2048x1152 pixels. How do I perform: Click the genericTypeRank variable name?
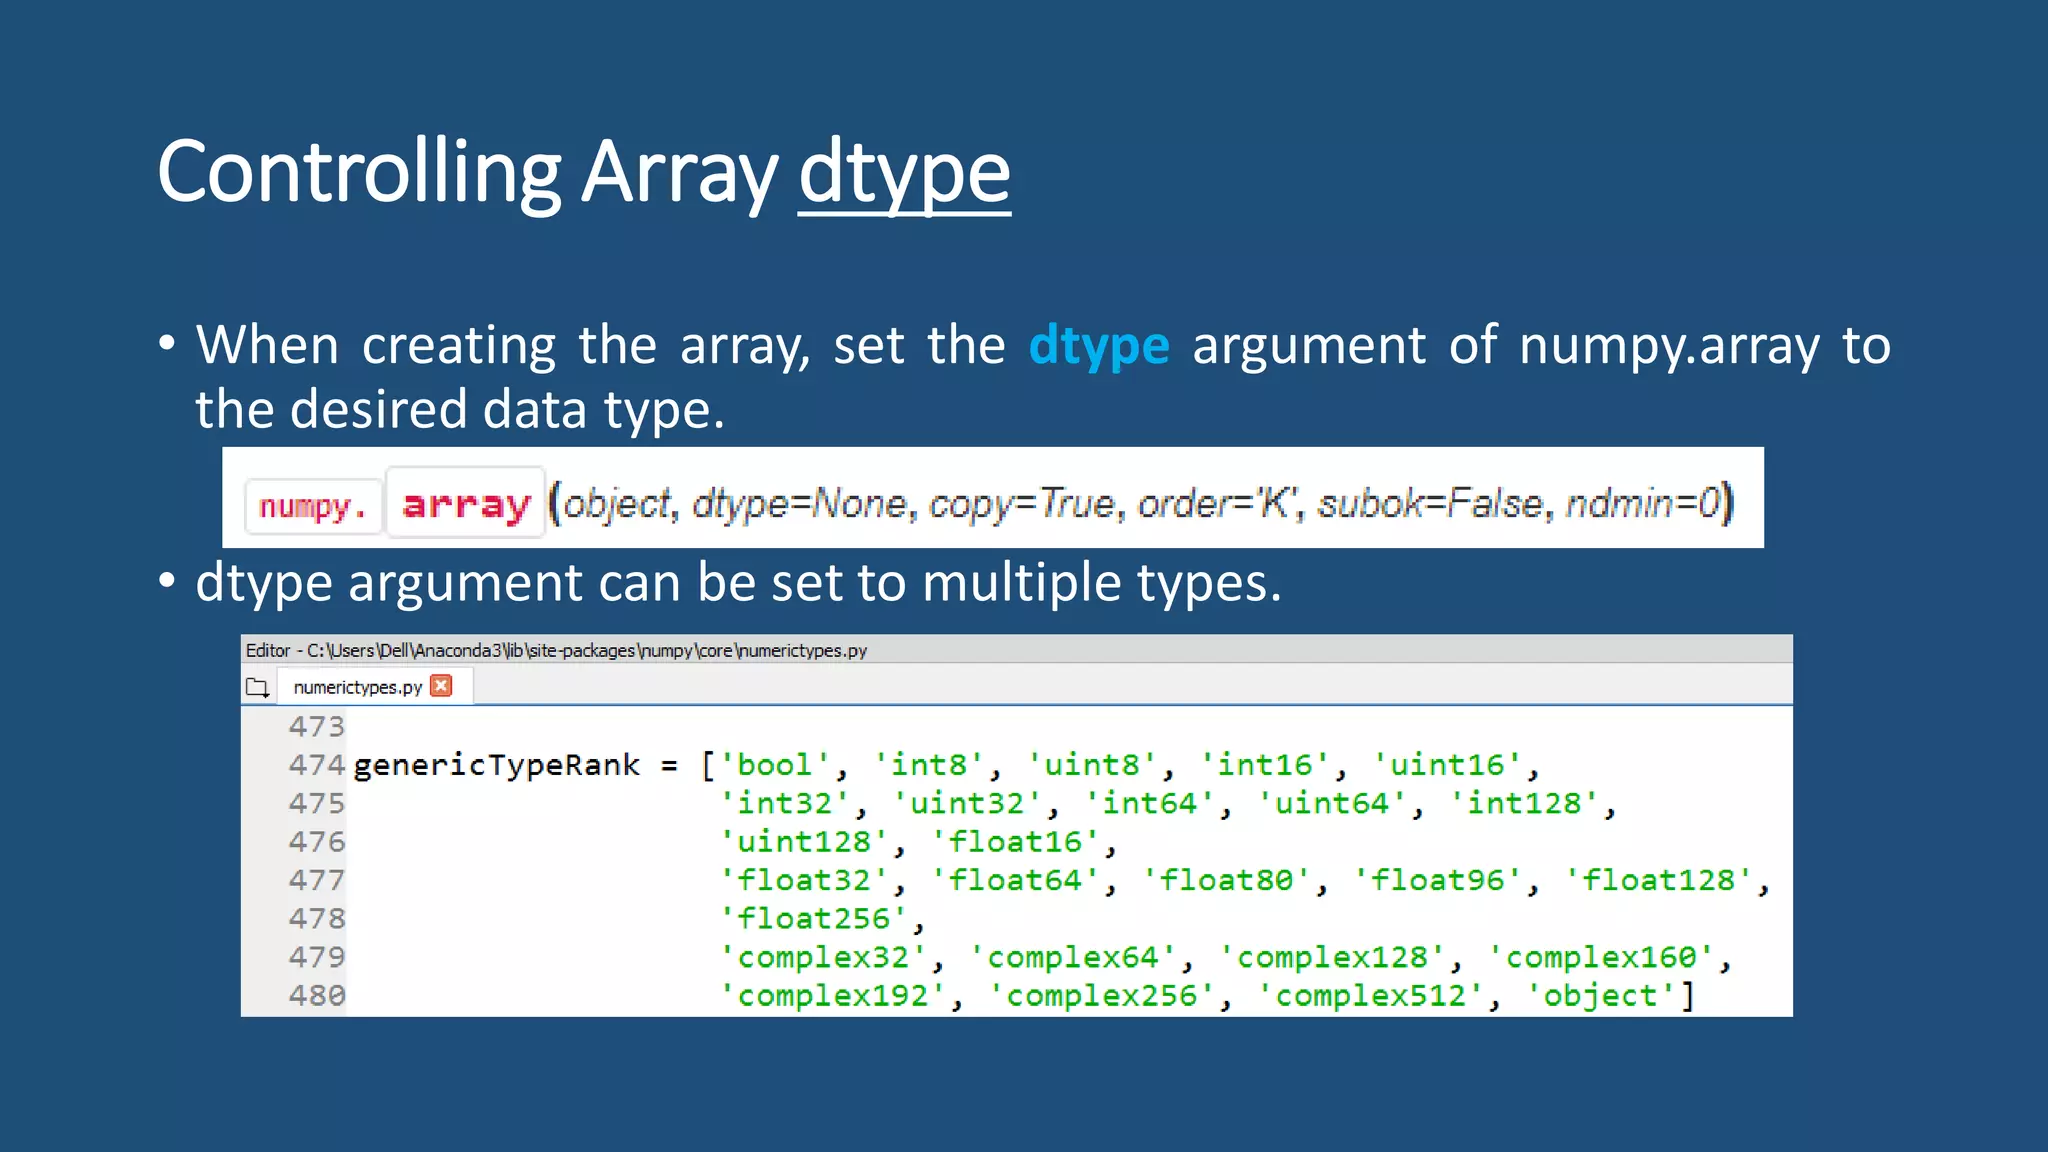click(497, 766)
